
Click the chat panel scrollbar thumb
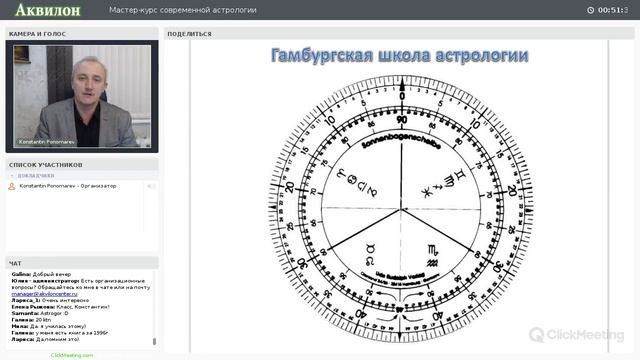pos(154,341)
